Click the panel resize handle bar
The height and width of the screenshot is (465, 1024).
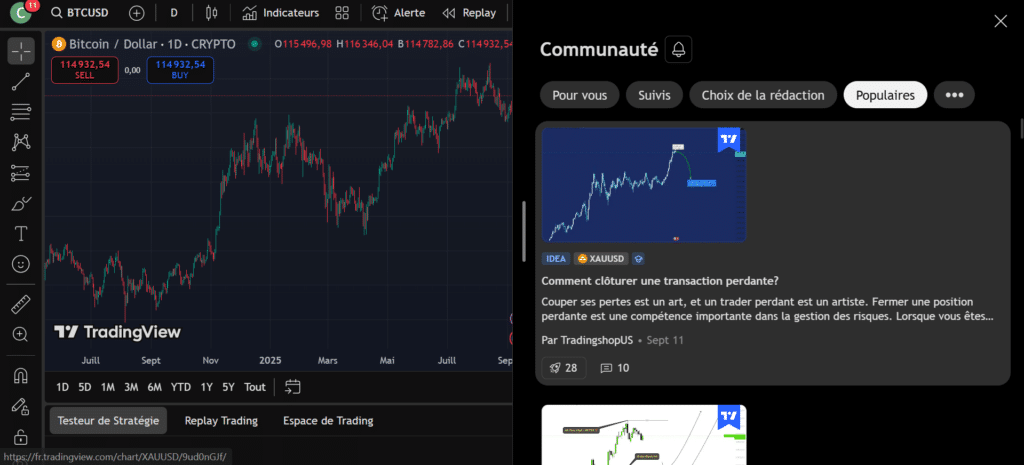(x=523, y=232)
